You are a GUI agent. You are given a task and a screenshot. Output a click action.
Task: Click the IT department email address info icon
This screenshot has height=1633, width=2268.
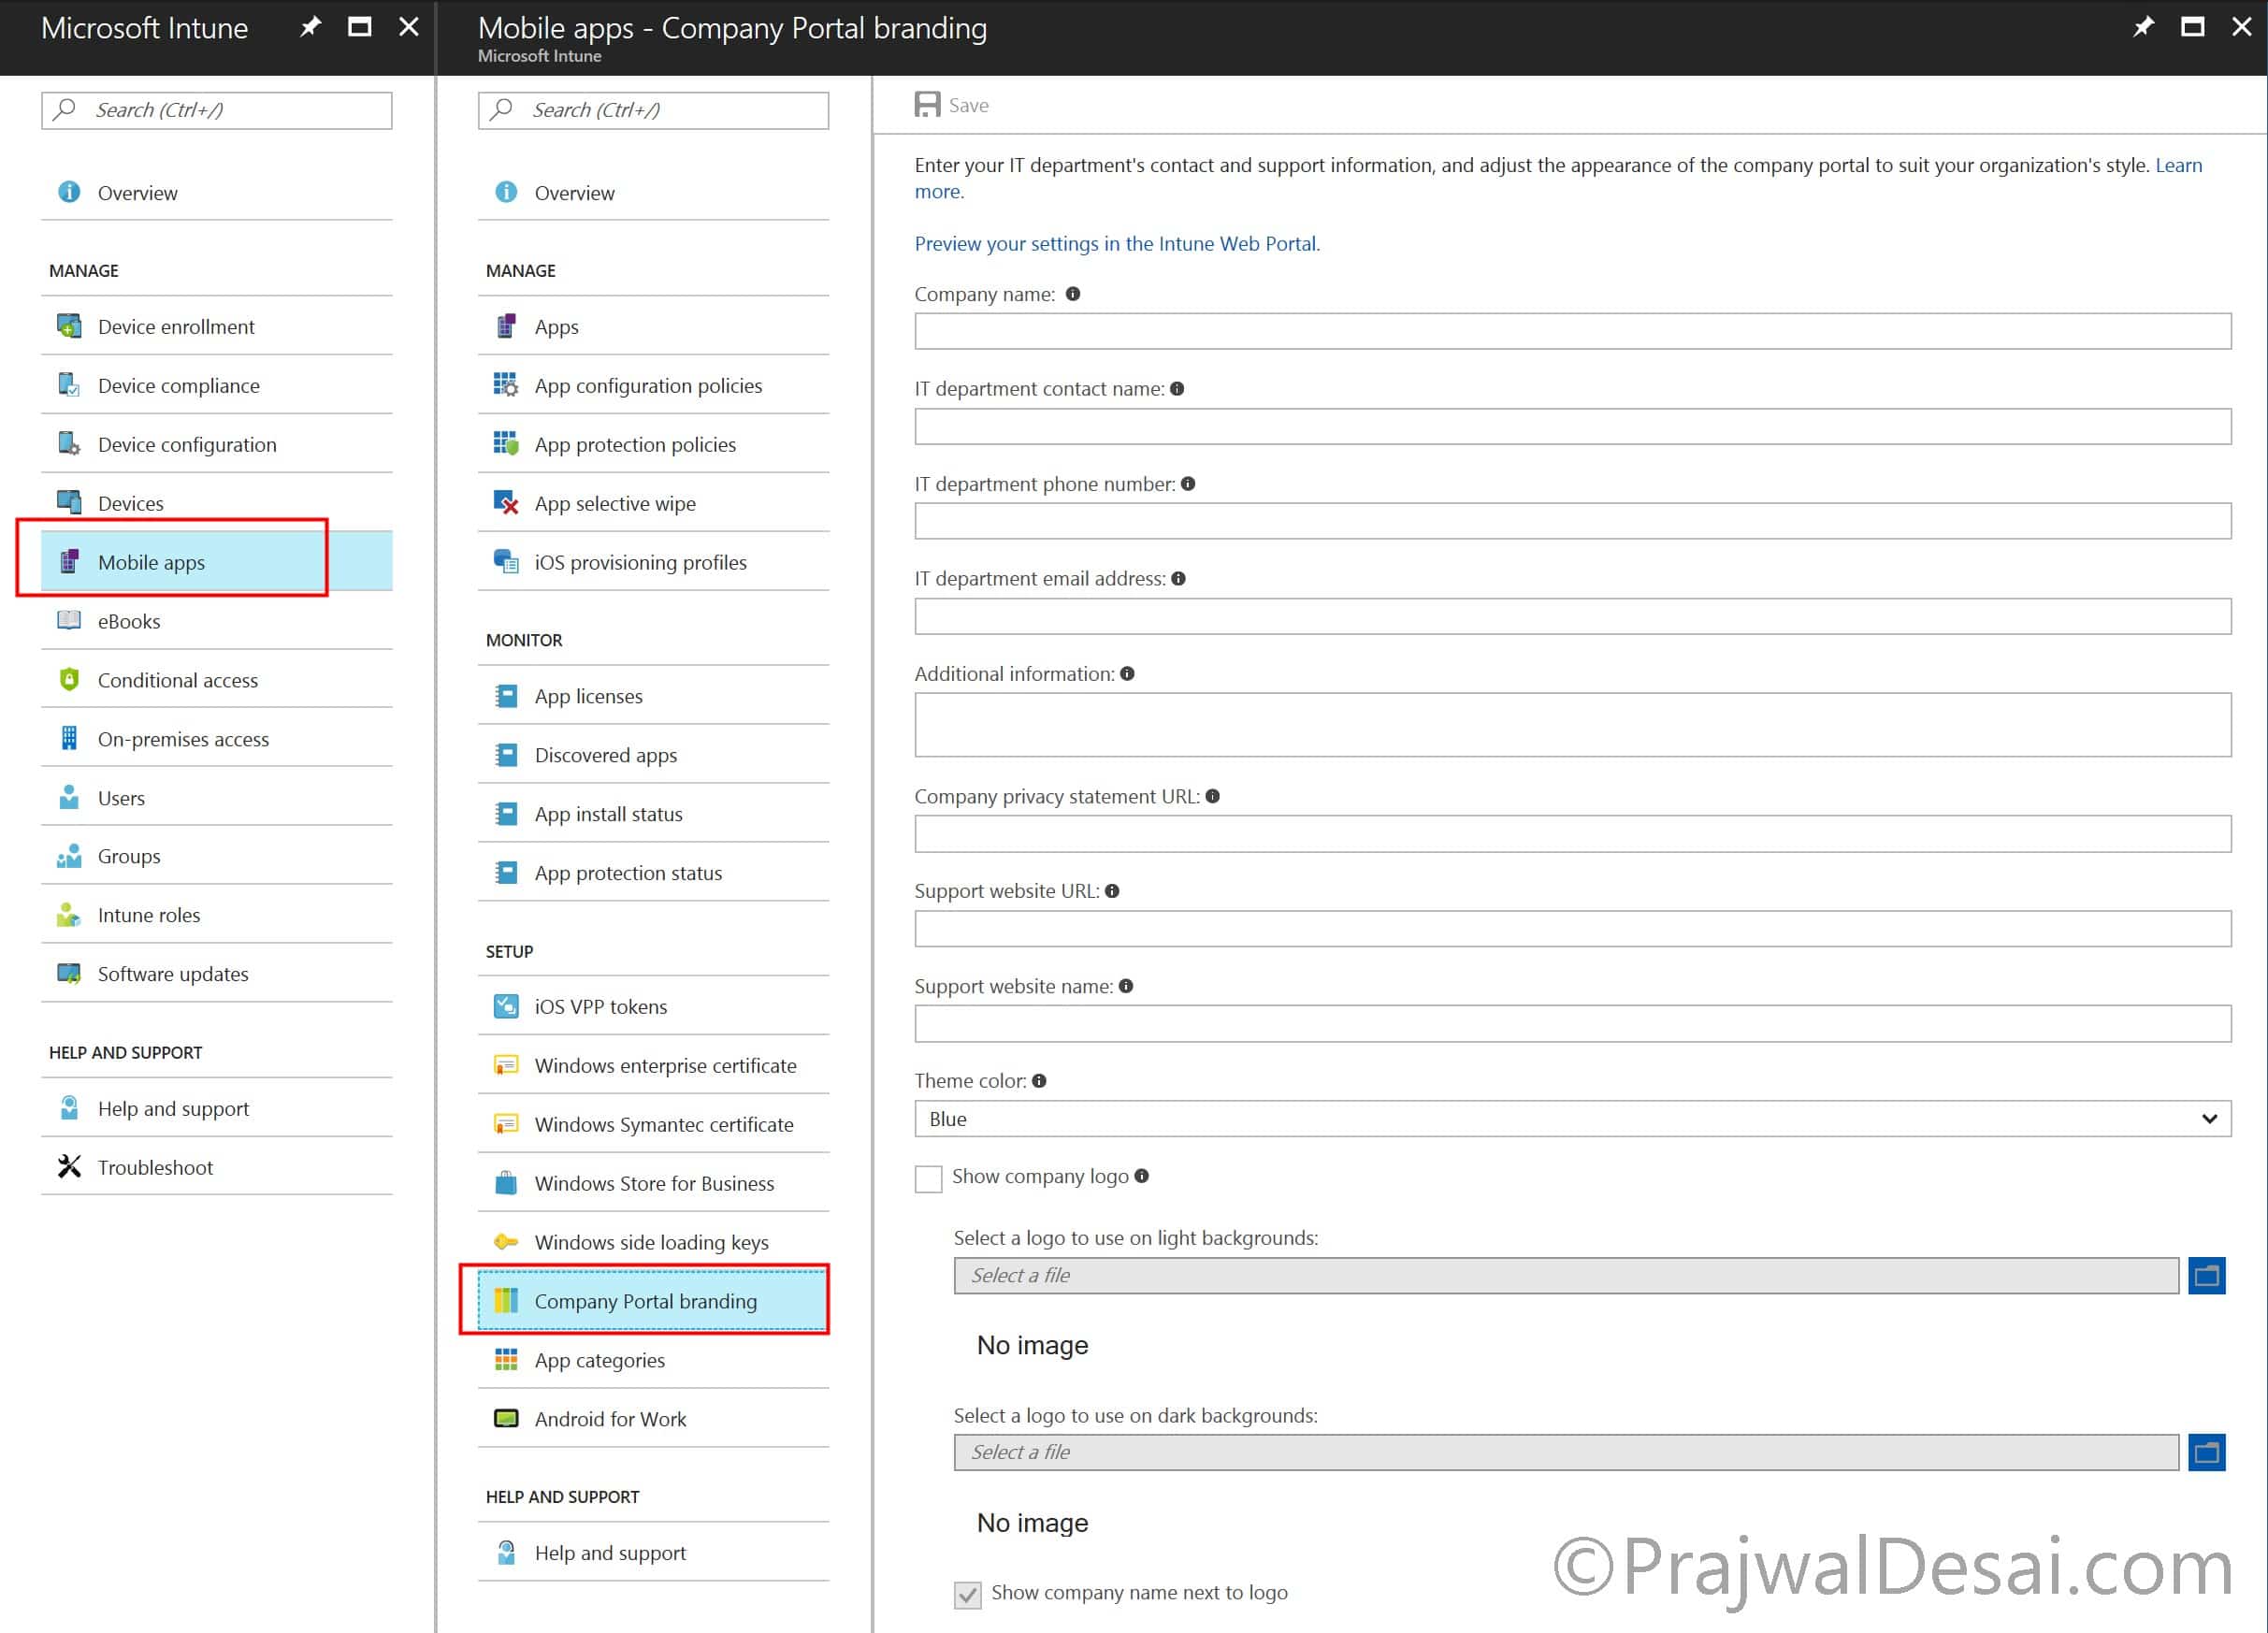coord(1179,579)
